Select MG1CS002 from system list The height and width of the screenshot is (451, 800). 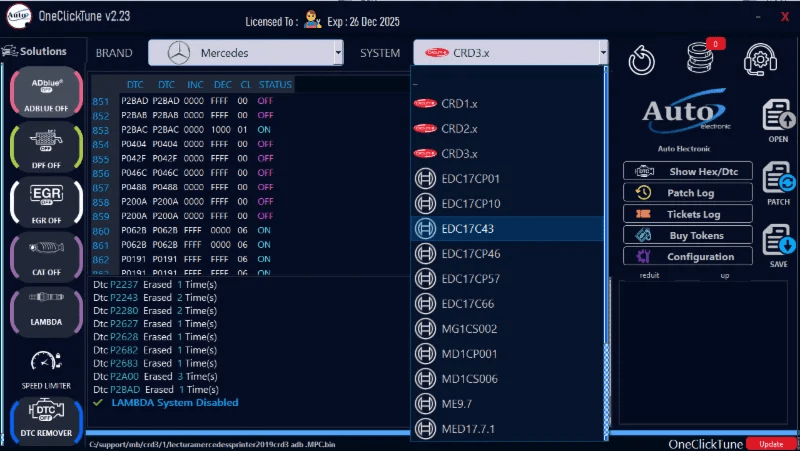pyautogui.click(x=508, y=329)
